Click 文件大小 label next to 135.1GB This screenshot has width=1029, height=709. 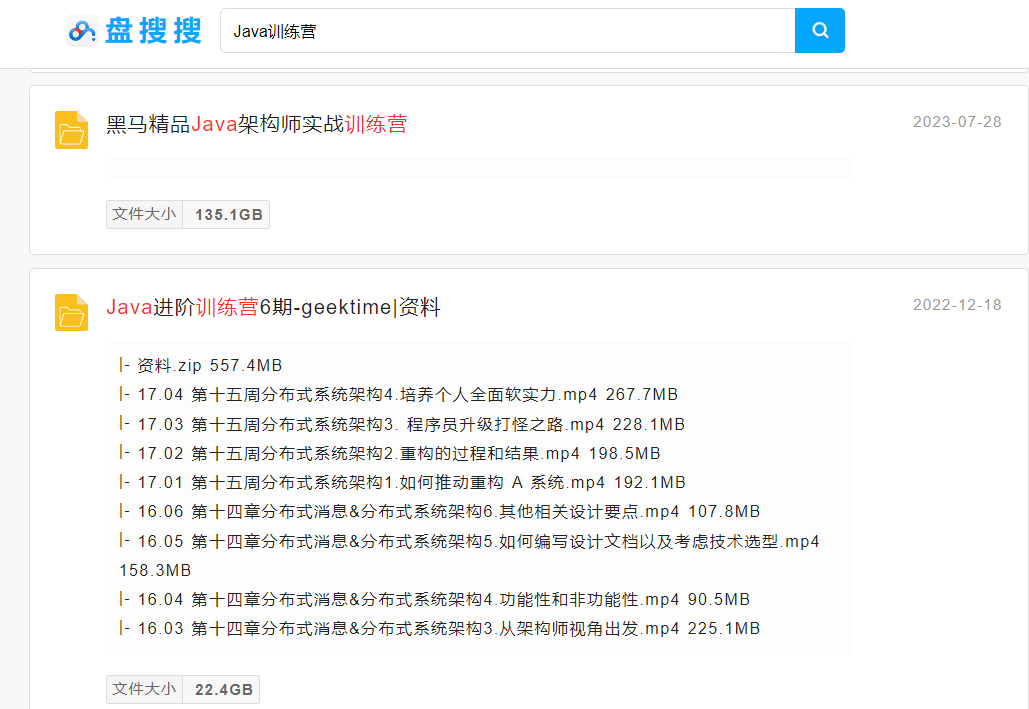click(144, 214)
